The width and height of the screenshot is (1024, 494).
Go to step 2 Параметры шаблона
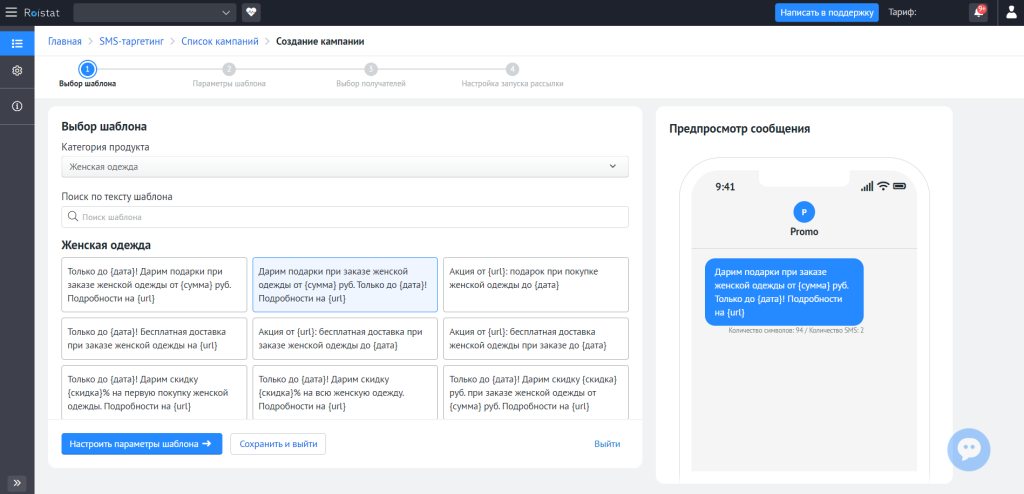click(x=229, y=70)
